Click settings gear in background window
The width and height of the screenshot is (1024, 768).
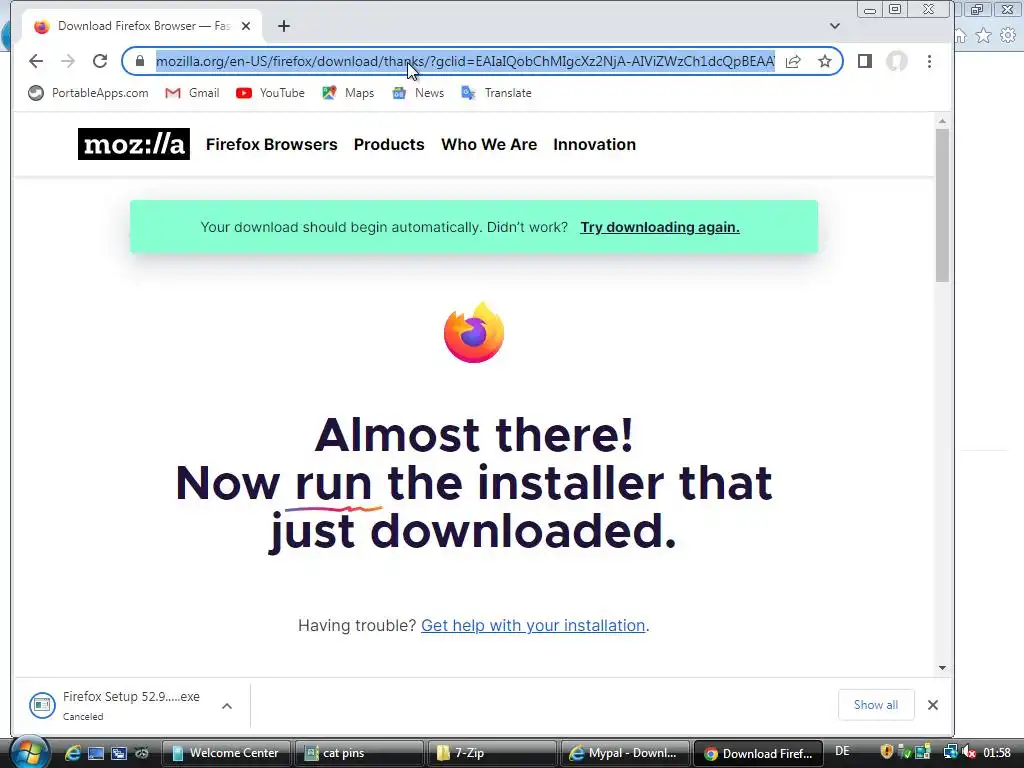[1008, 35]
